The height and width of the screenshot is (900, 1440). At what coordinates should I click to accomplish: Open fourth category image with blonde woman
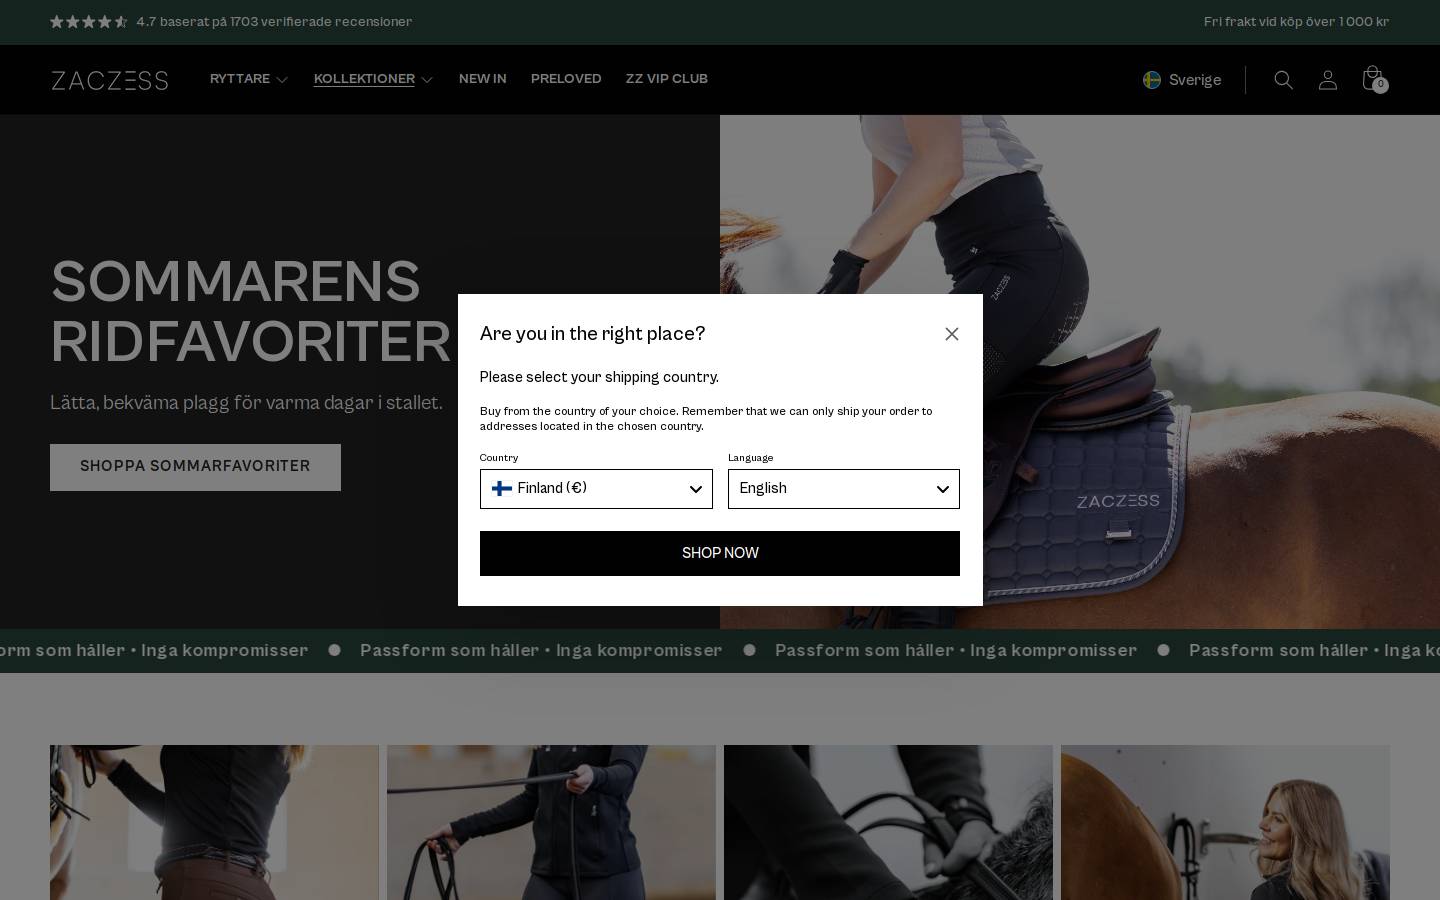1225,822
